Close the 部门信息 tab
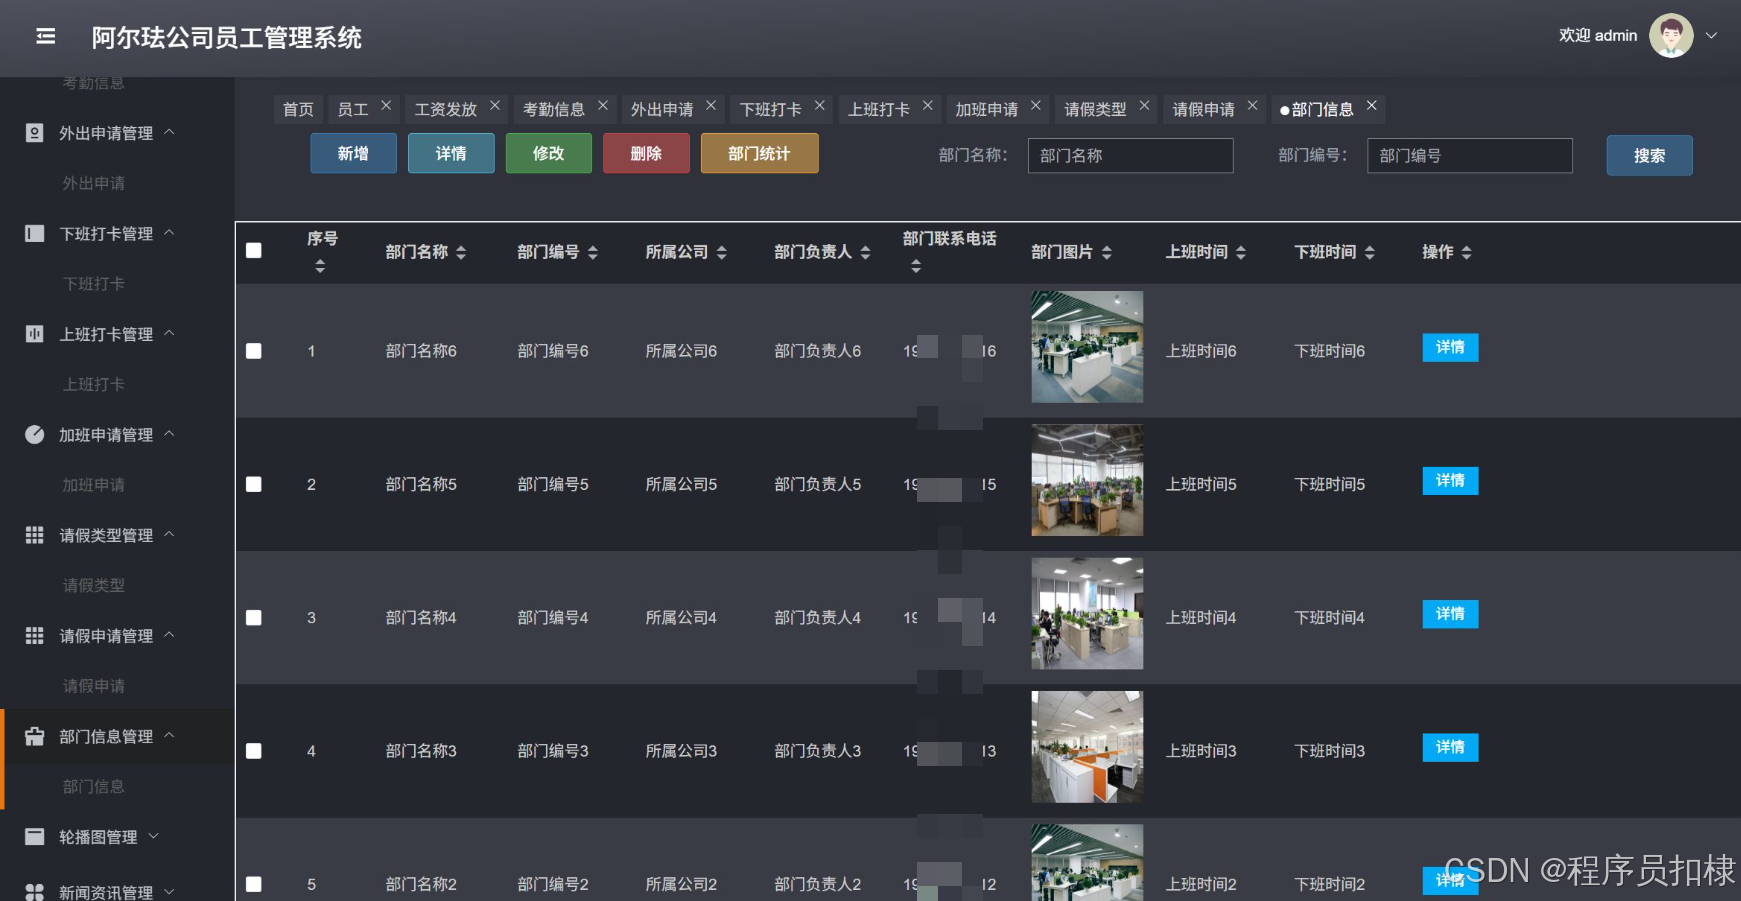1741x901 pixels. (x=1372, y=105)
